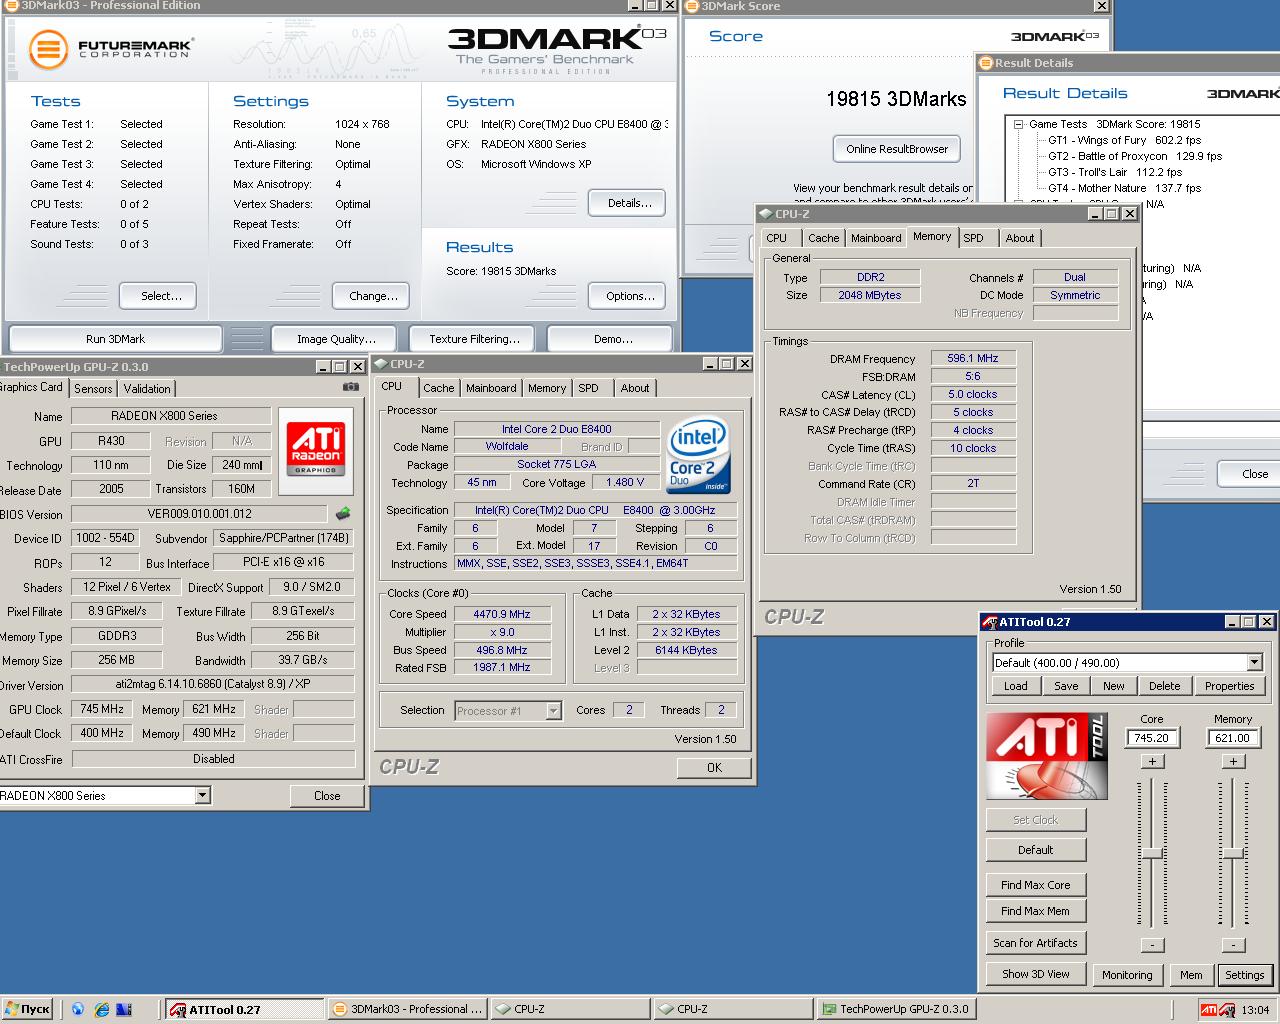1280x1024 pixels.
Task: Open the CPU-Z Processor #1 selection dropdown
Action: [553, 710]
